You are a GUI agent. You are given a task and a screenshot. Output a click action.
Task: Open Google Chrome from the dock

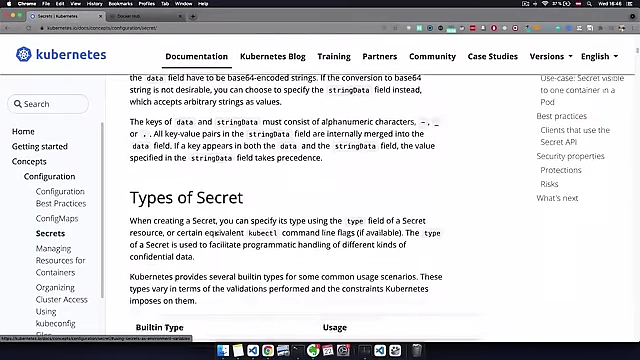[268, 350]
